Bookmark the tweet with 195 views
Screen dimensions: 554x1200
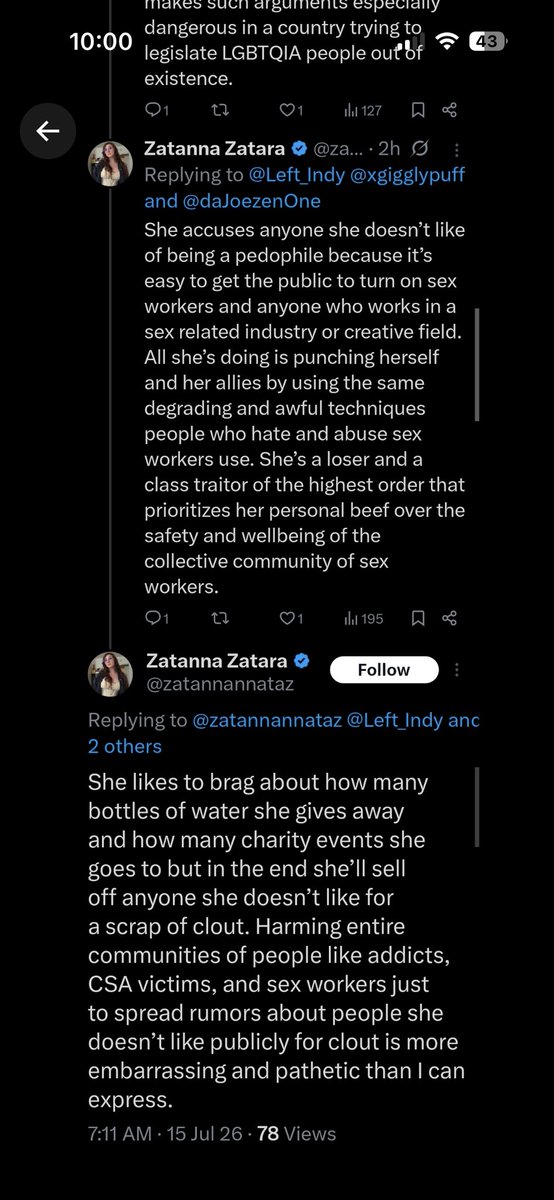coord(419,618)
